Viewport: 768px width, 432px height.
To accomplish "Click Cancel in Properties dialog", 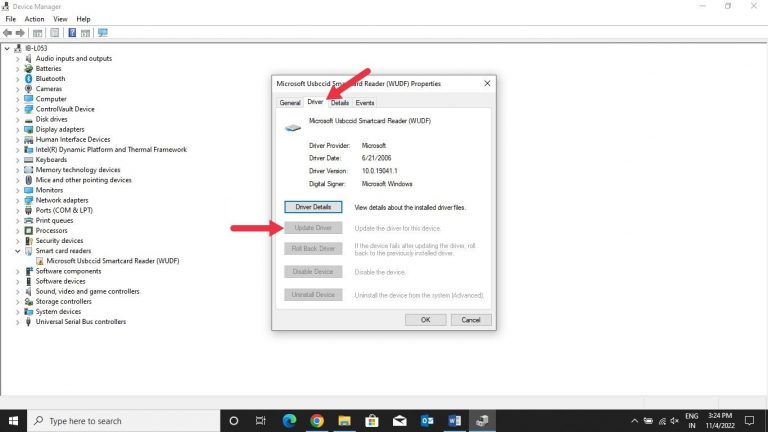I will click(471, 320).
